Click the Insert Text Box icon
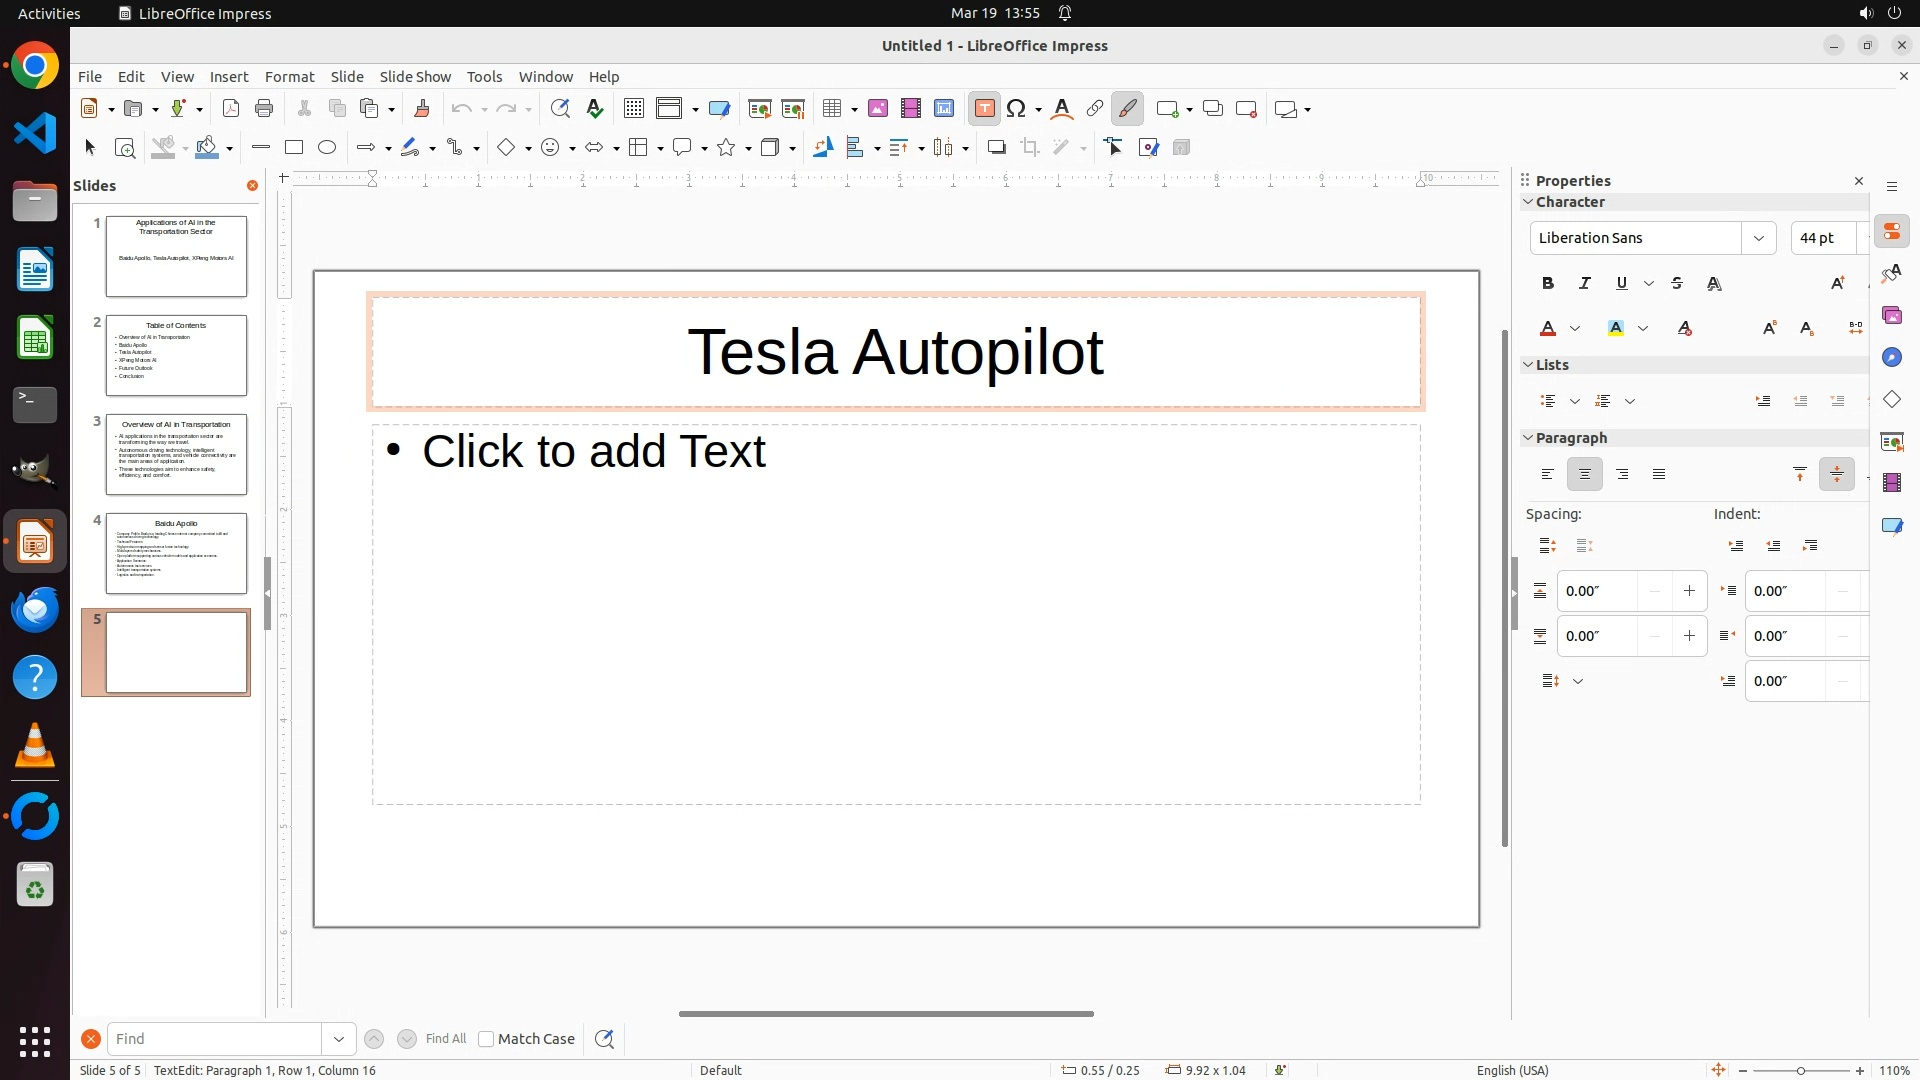1920x1080 pixels. click(x=984, y=109)
